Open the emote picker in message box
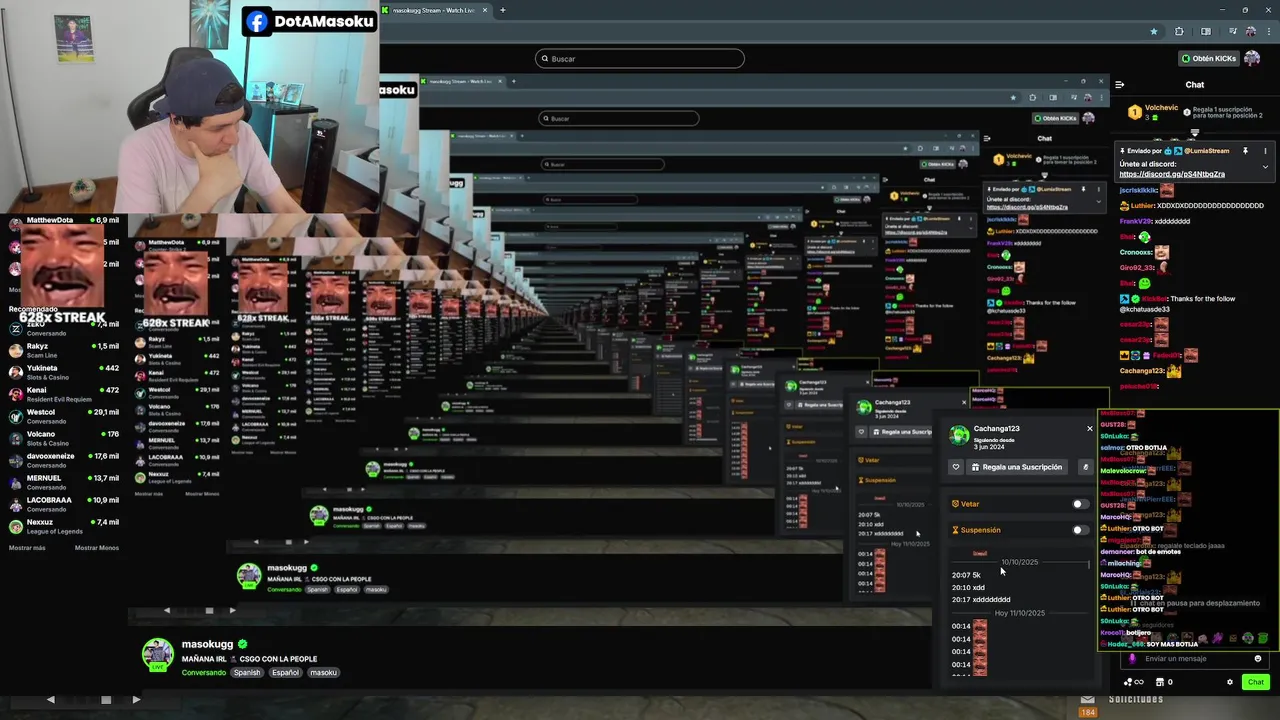The image size is (1280, 720). [1258, 659]
